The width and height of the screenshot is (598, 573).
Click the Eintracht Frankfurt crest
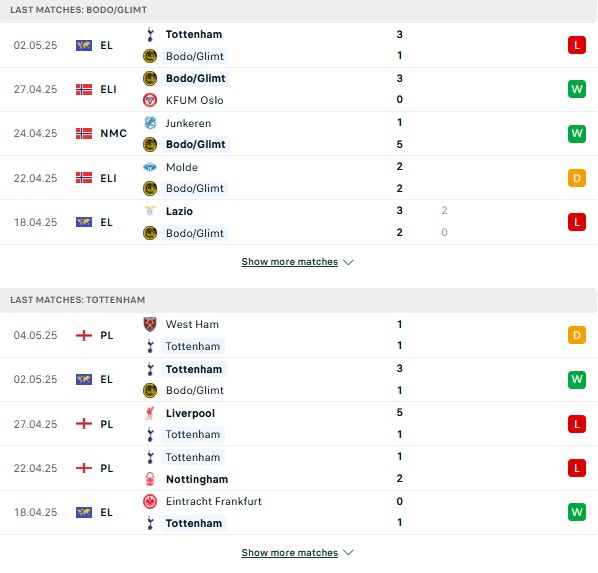150,501
